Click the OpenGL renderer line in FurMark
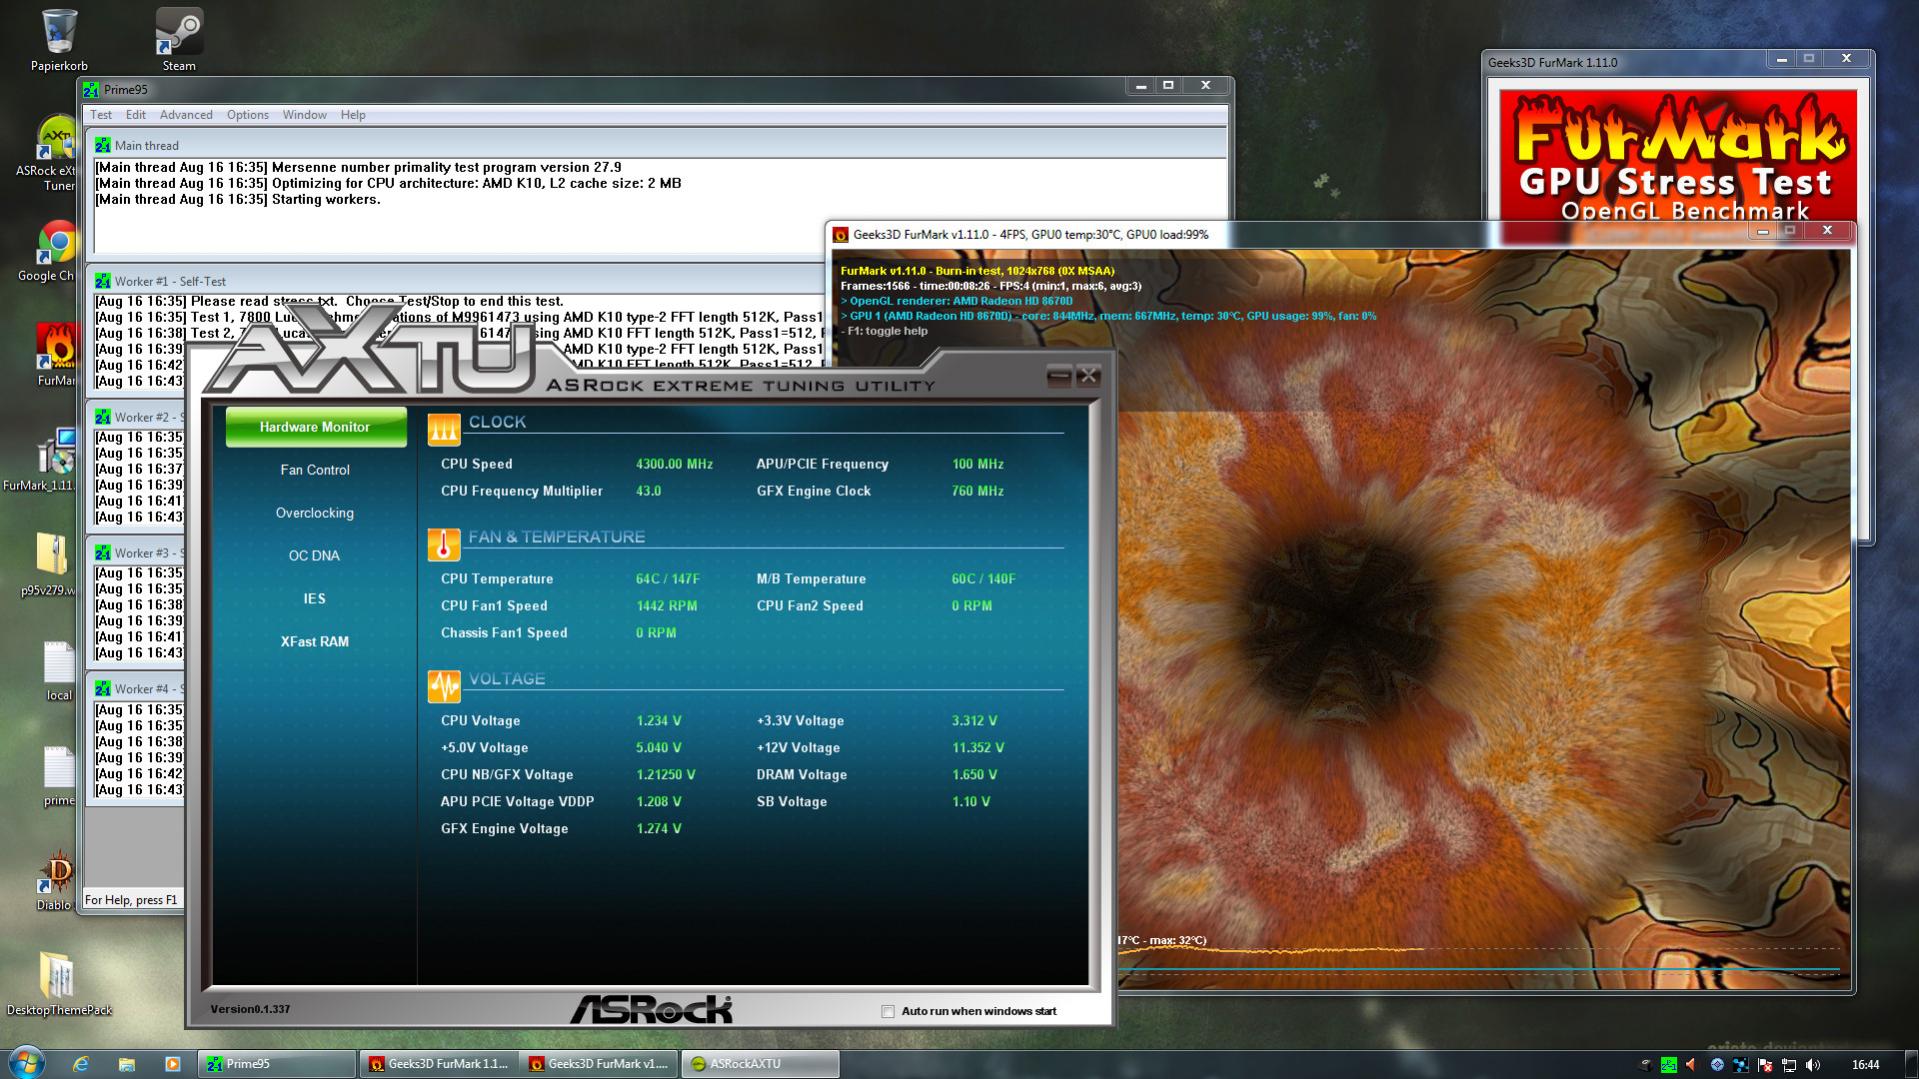 click(957, 301)
